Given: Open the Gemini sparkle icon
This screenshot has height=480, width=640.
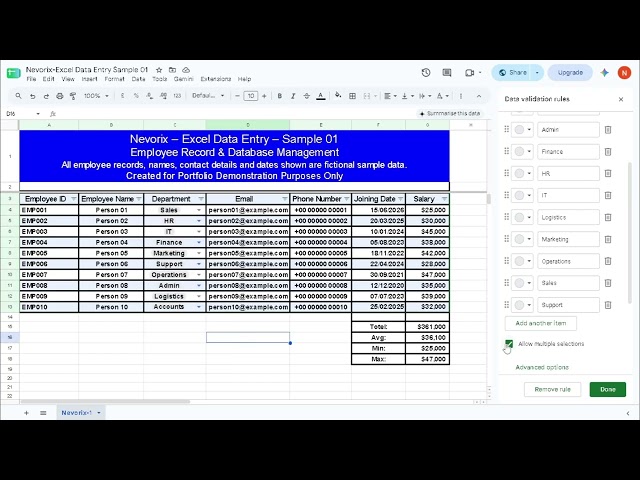Looking at the screenshot, I should coord(604,73).
